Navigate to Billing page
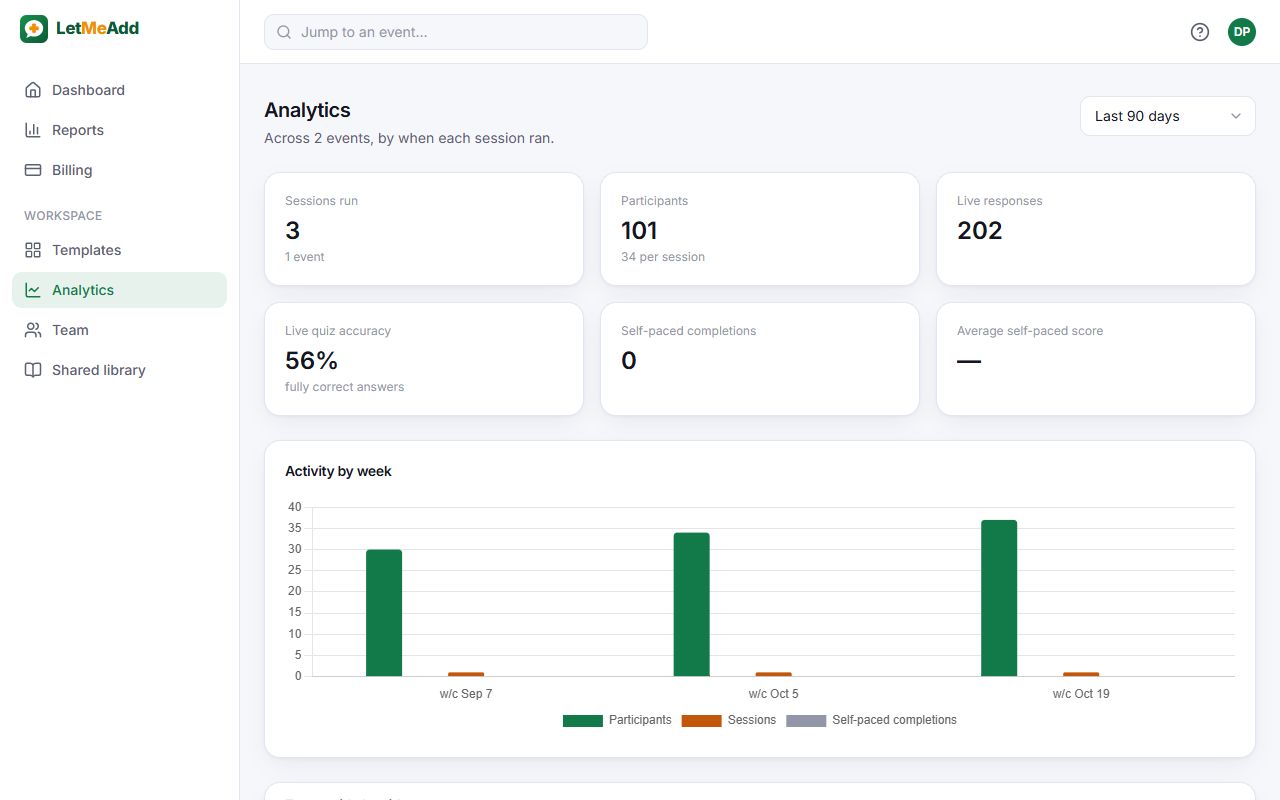 coord(120,170)
